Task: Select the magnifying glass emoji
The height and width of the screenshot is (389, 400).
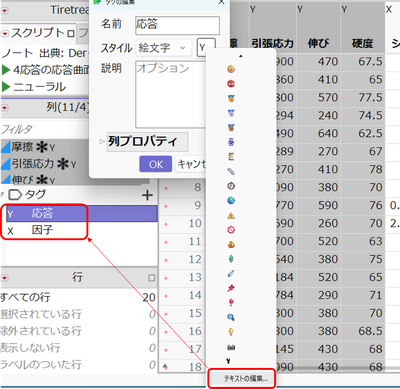Action: point(231,317)
